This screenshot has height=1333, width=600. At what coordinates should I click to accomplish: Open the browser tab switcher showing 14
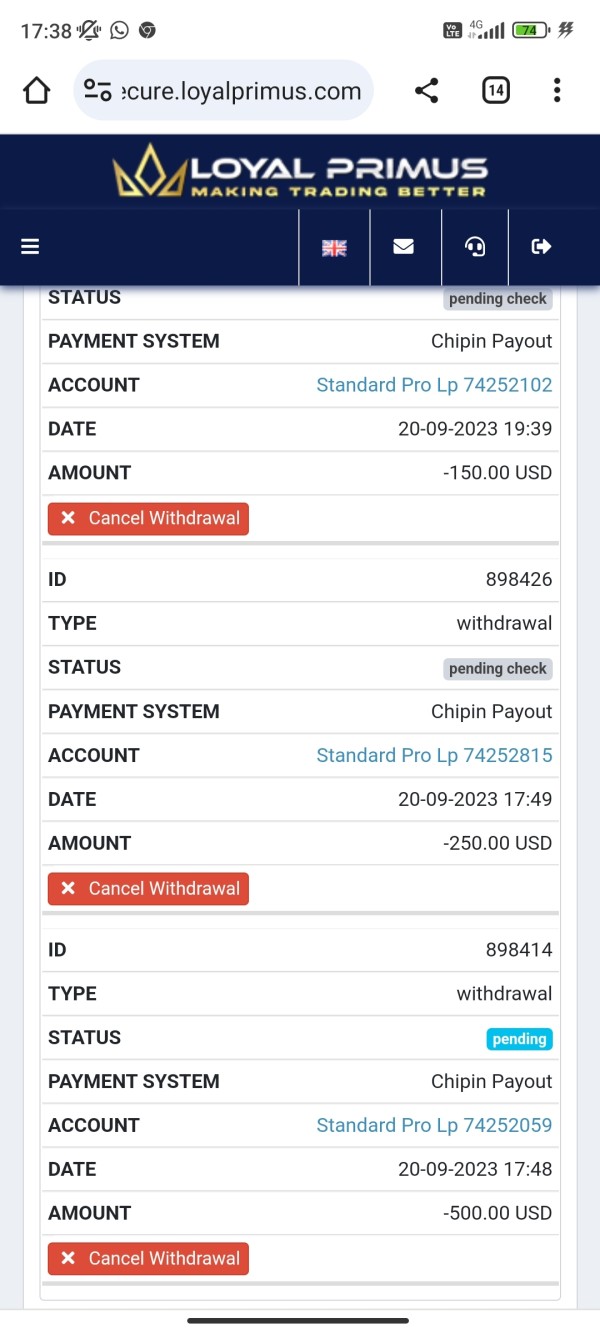click(x=495, y=91)
